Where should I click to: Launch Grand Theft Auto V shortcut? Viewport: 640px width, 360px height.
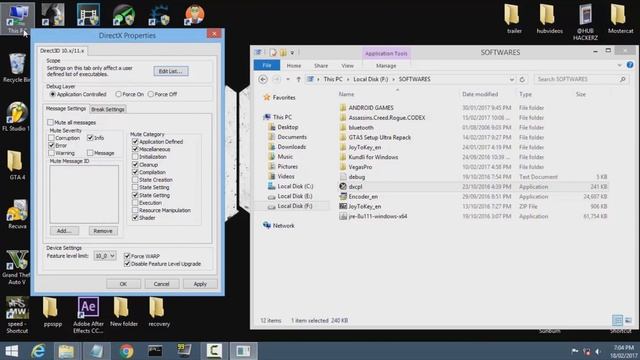click(16, 267)
